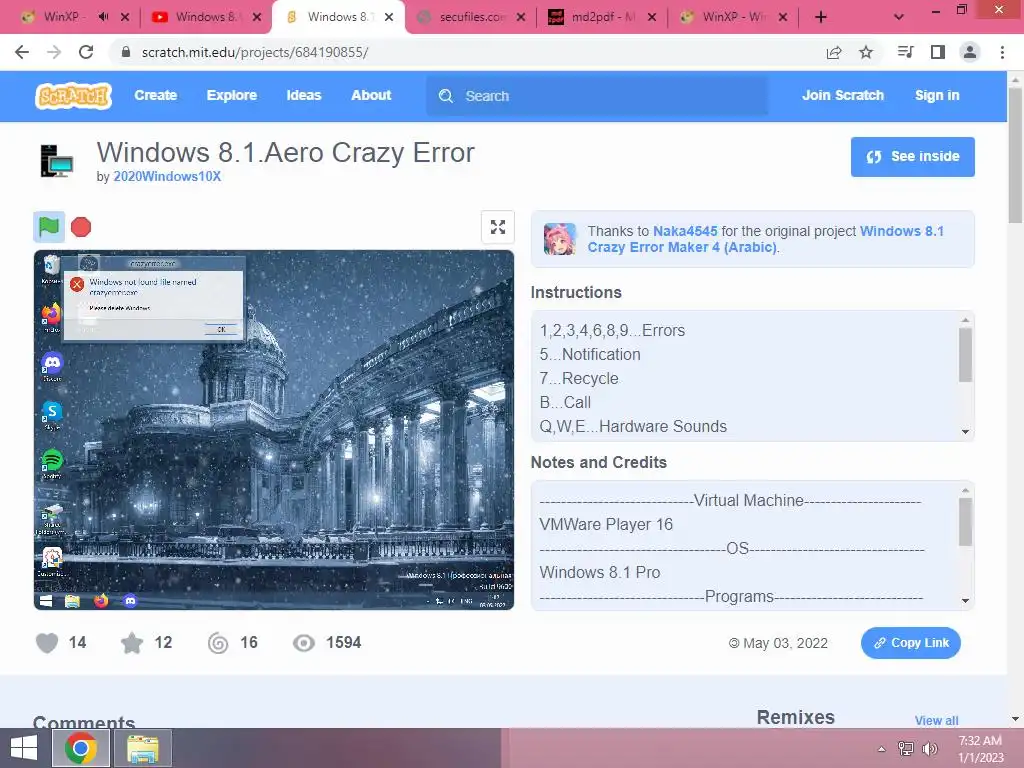Go back to previous page
The width and height of the screenshot is (1024, 768).
pos(22,52)
